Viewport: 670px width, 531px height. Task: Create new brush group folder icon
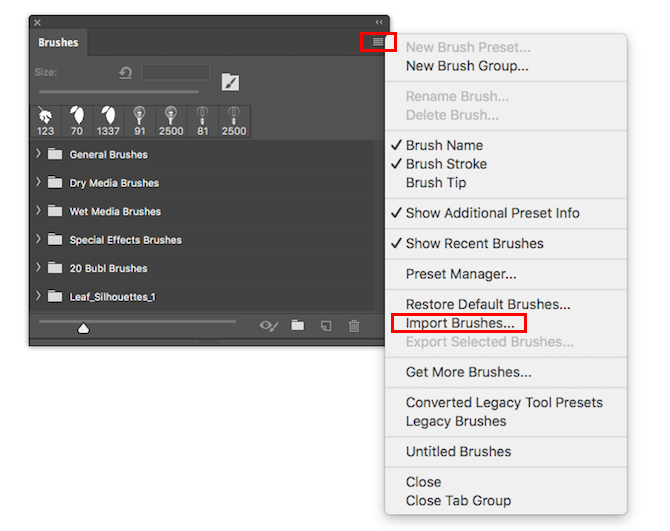(298, 326)
